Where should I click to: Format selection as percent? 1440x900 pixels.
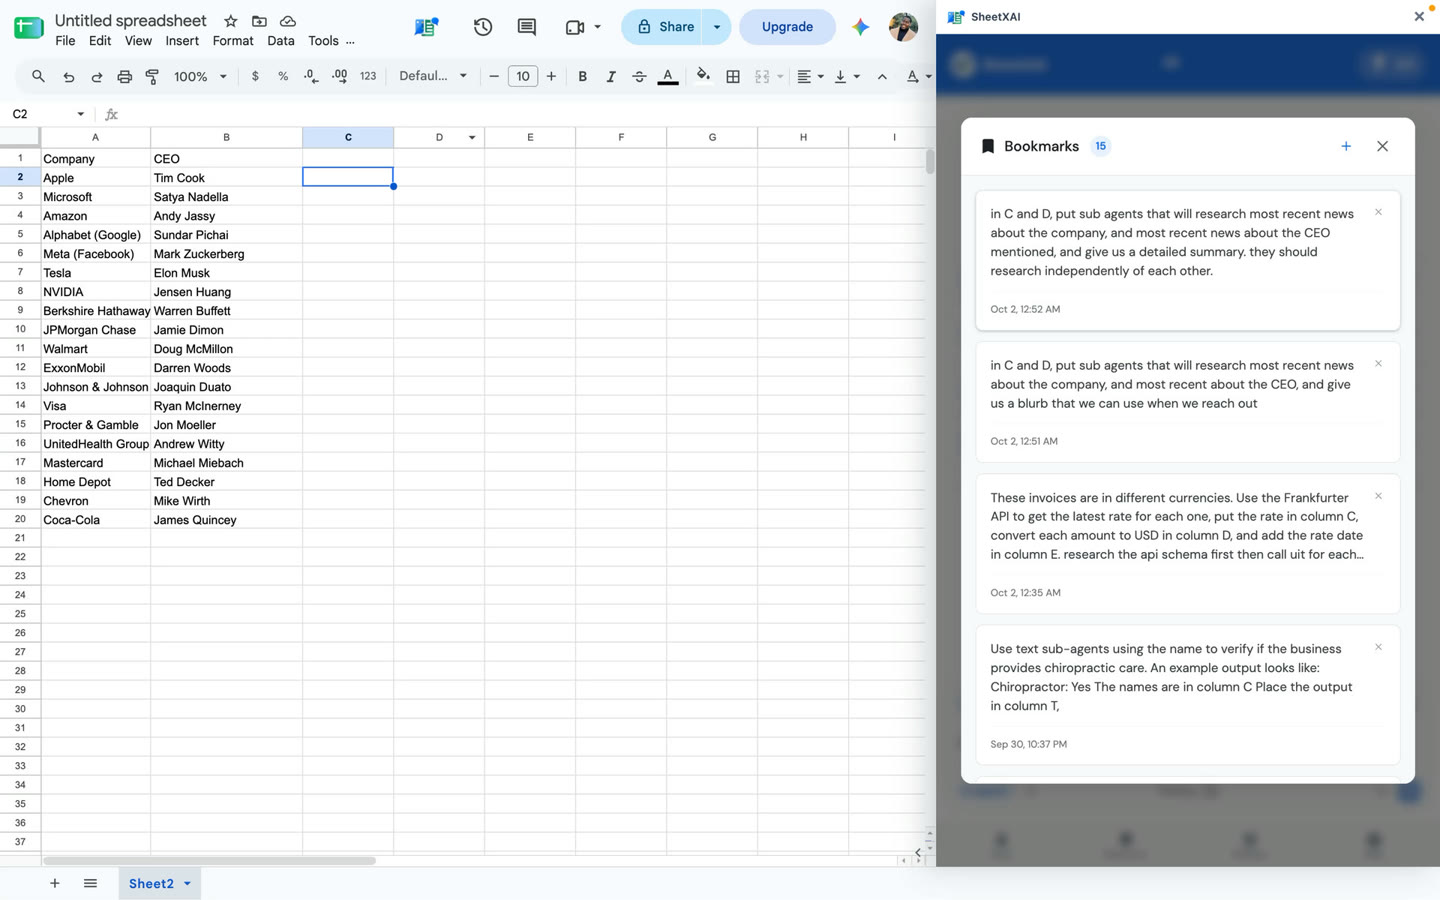283,76
